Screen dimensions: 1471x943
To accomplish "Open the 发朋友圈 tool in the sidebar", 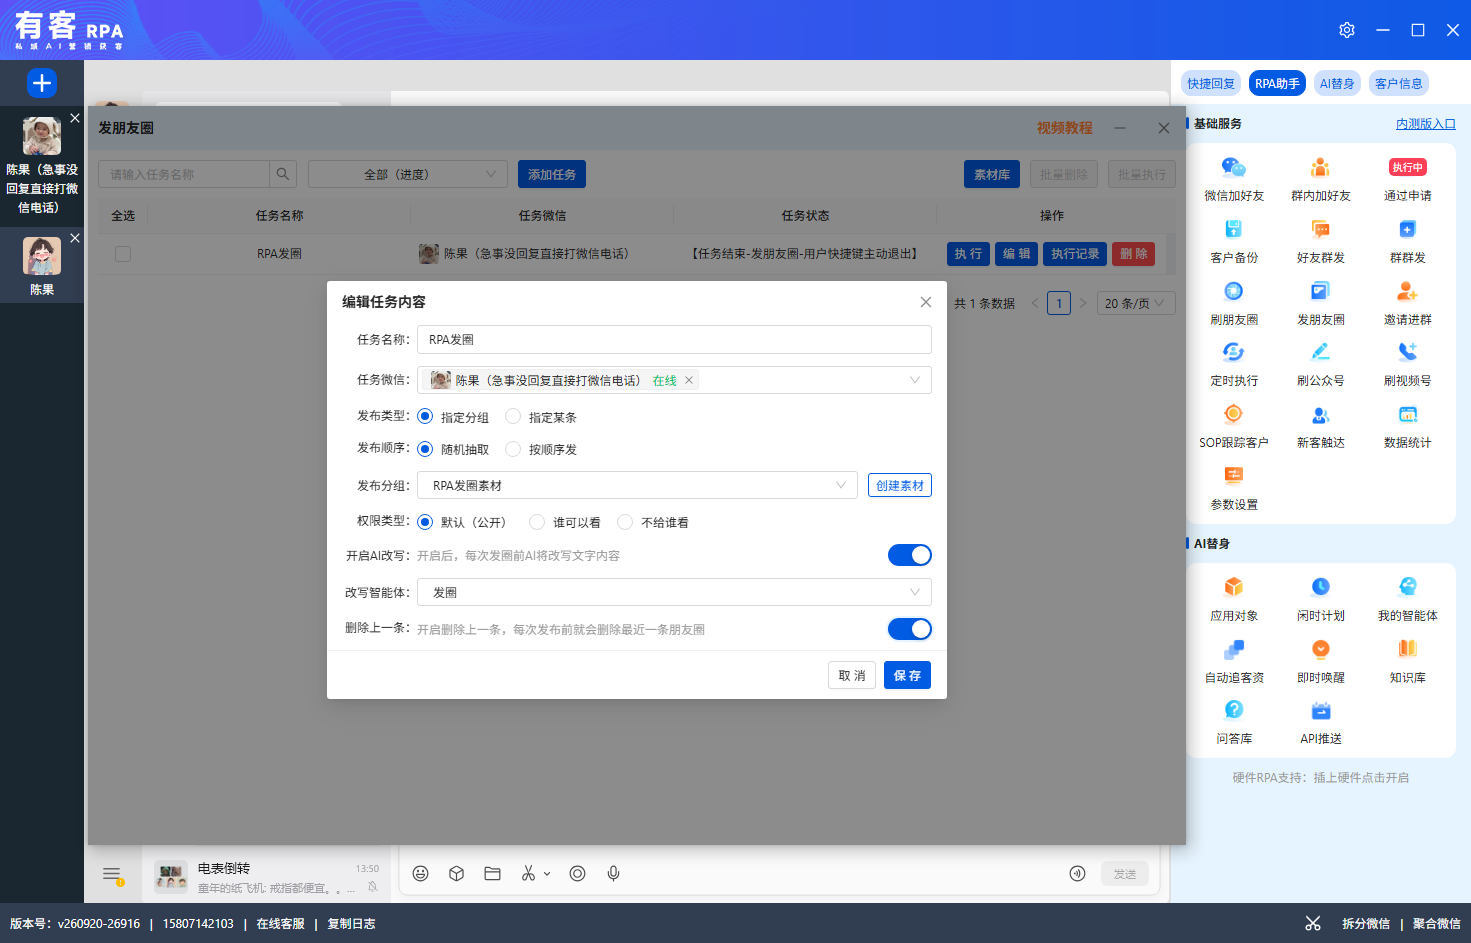I will [1321, 303].
